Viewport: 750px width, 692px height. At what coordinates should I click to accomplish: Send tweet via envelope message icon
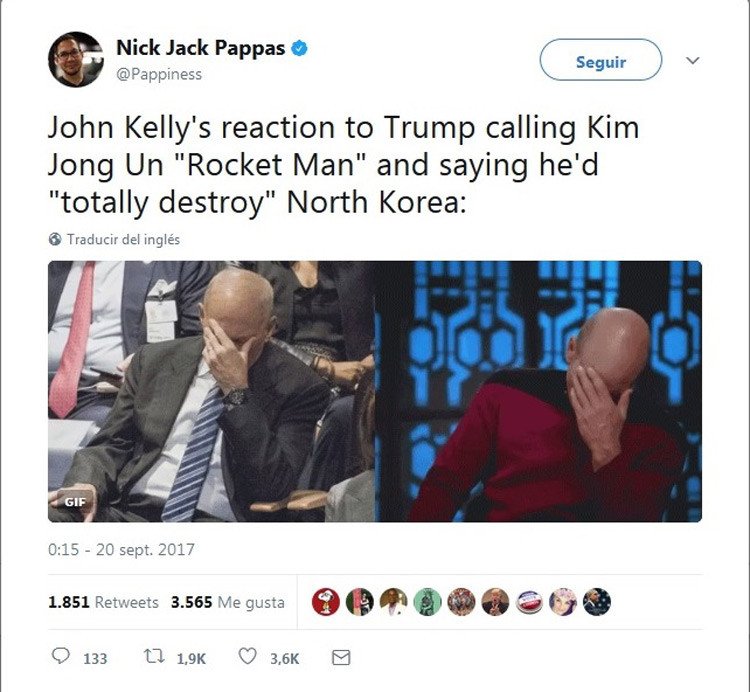point(341,658)
